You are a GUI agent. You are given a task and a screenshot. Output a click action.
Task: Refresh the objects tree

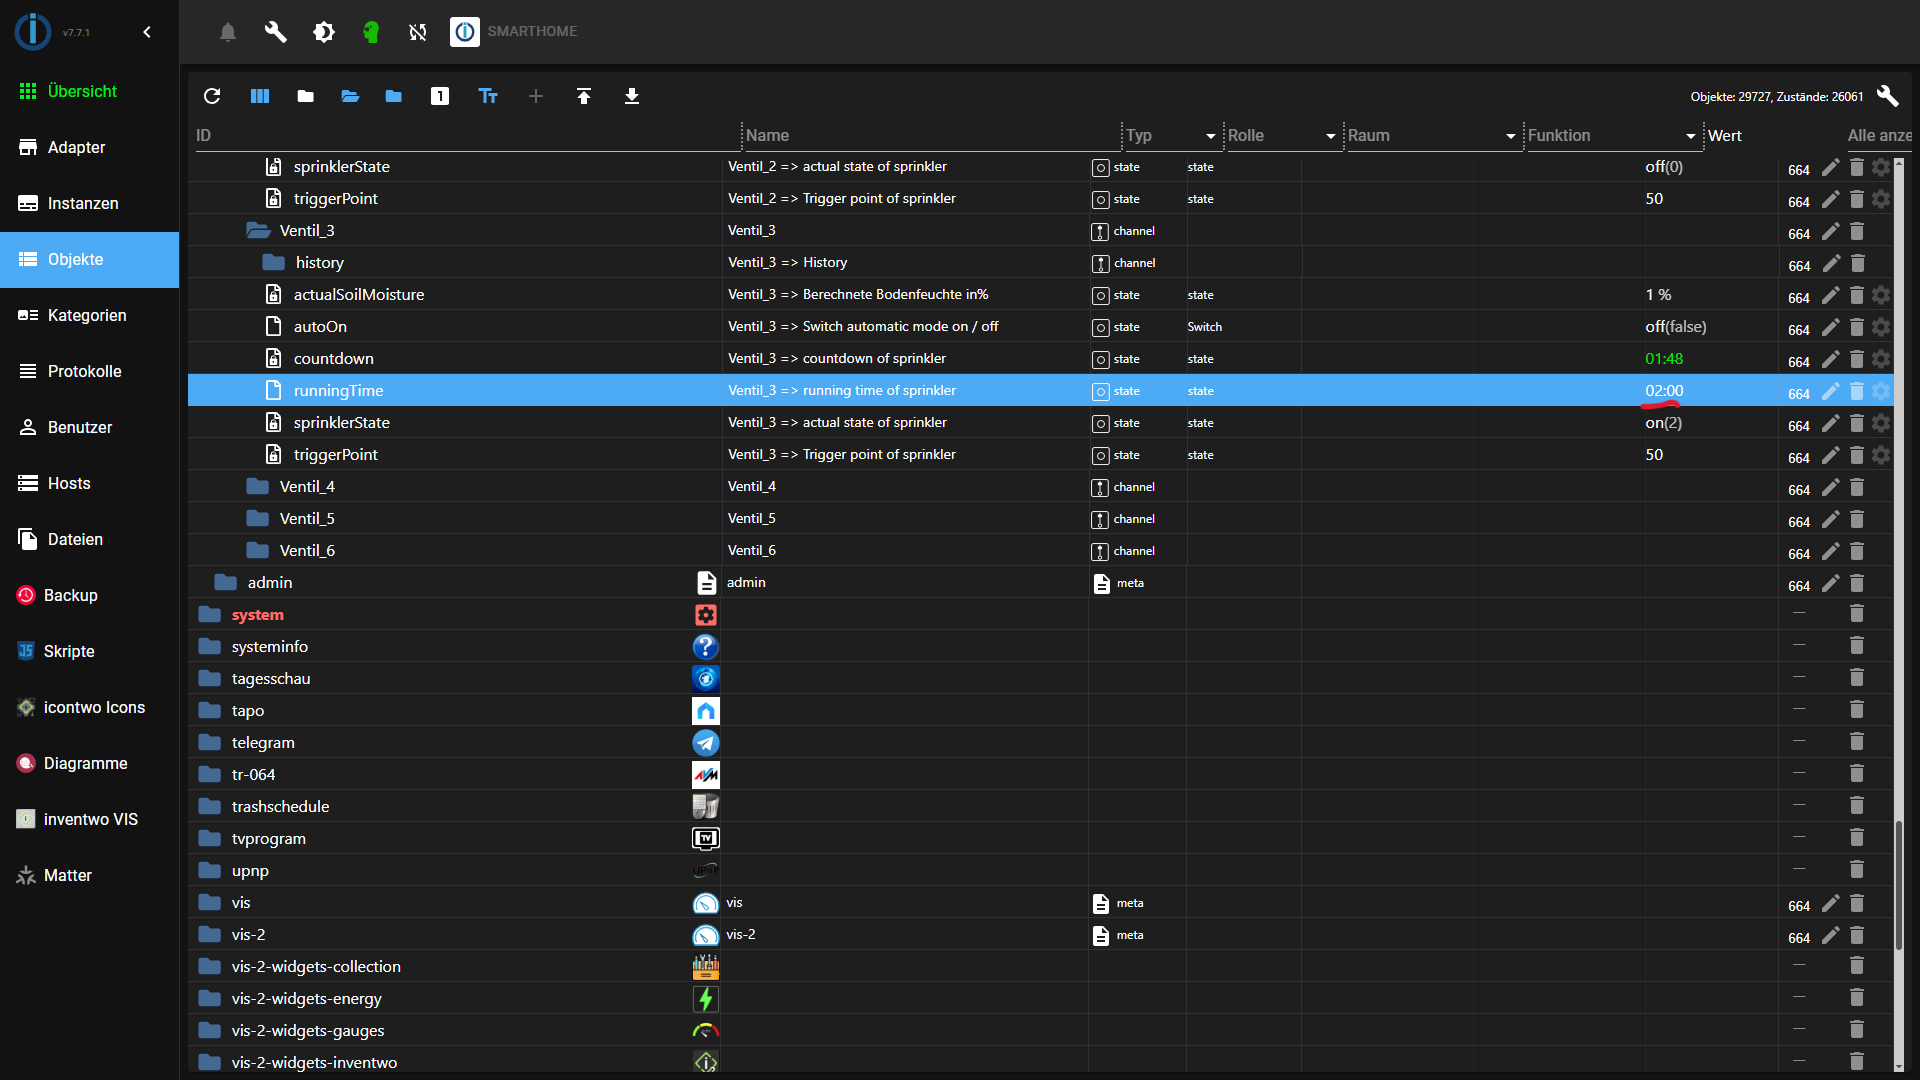(212, 96)
